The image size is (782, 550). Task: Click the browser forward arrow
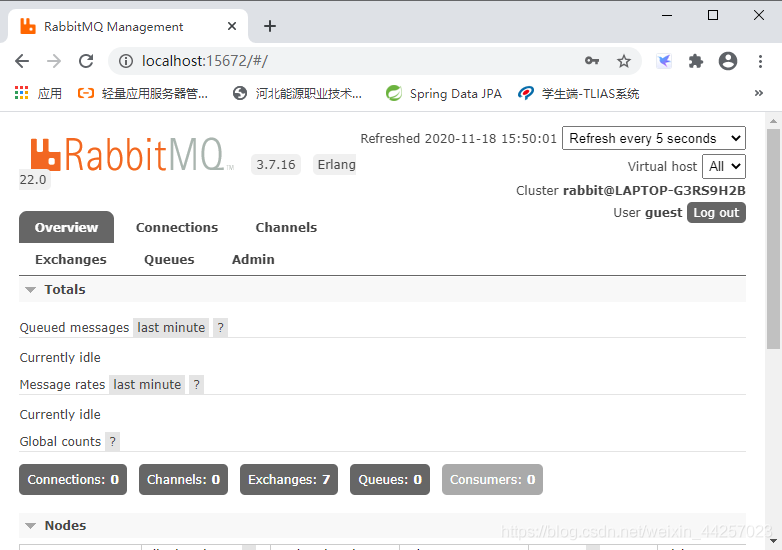click(x=54, y=61)
